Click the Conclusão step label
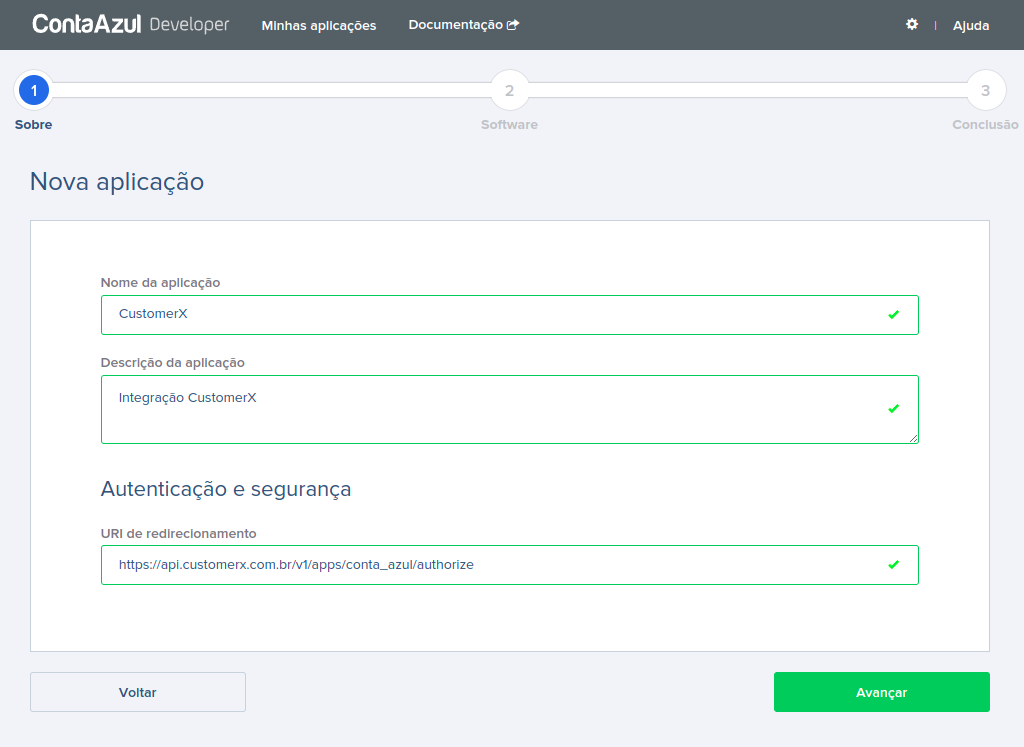 coord(985,125)
